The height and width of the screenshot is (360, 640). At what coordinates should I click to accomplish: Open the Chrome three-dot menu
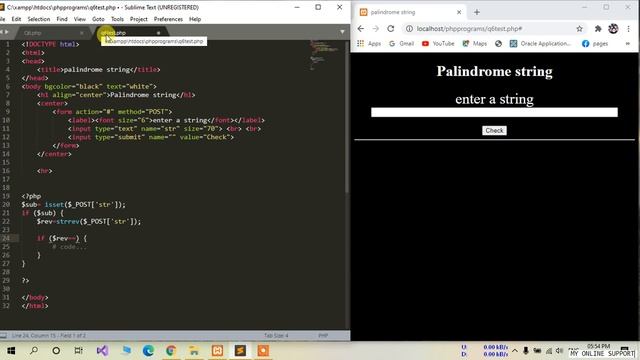pyautogui.click(x=629, y=29)
